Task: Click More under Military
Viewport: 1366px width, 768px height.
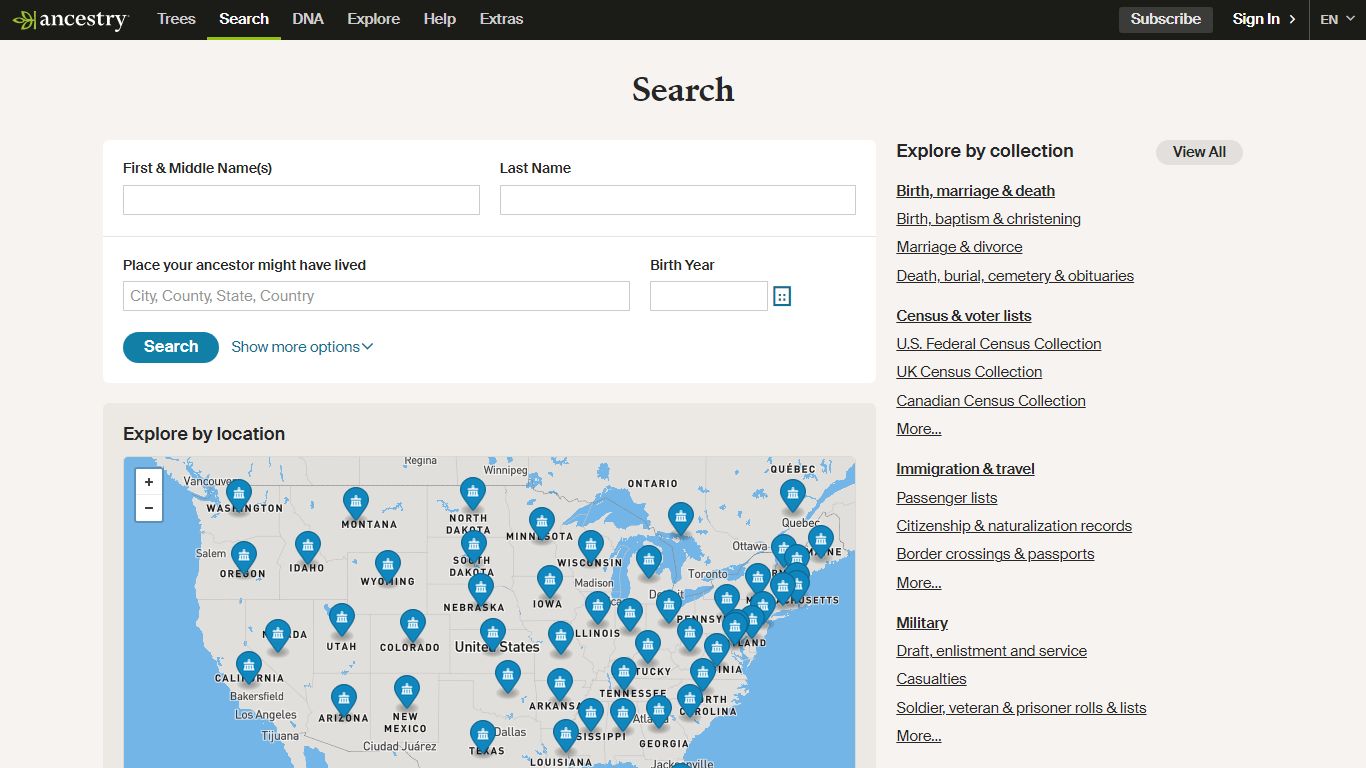Action: (x=919, y=736)
